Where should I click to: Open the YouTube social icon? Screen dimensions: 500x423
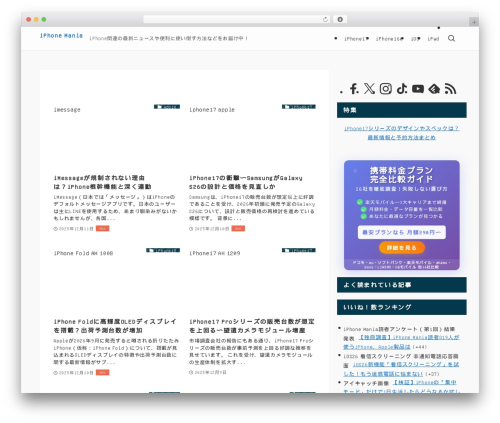click(418, 89)
